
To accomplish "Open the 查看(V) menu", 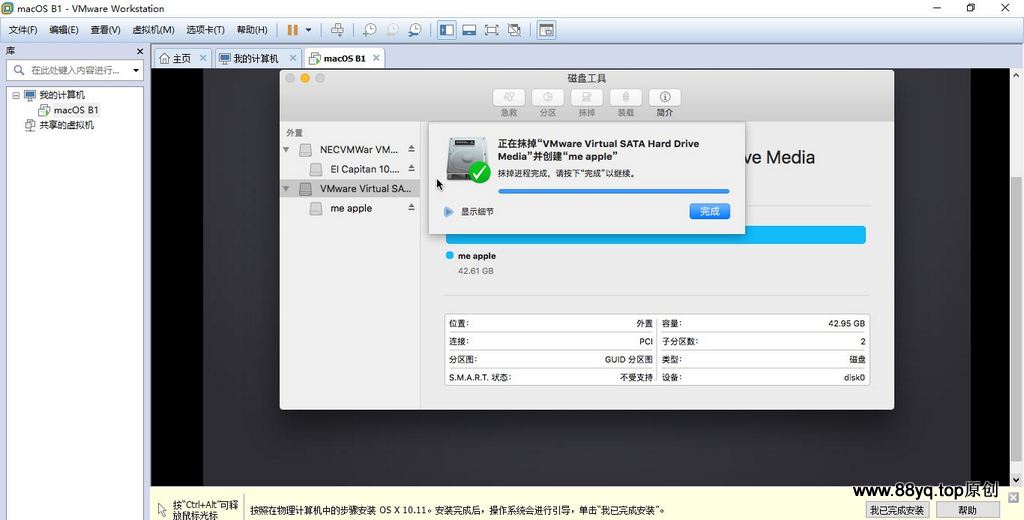I will pos(105,30).
